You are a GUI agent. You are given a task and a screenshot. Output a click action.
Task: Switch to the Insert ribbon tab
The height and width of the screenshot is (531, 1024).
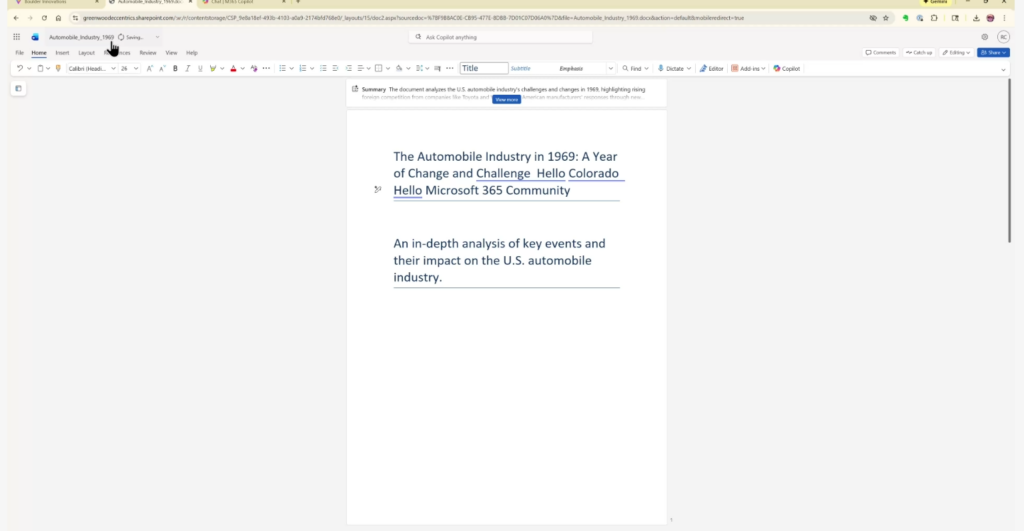tap(62, 52)
